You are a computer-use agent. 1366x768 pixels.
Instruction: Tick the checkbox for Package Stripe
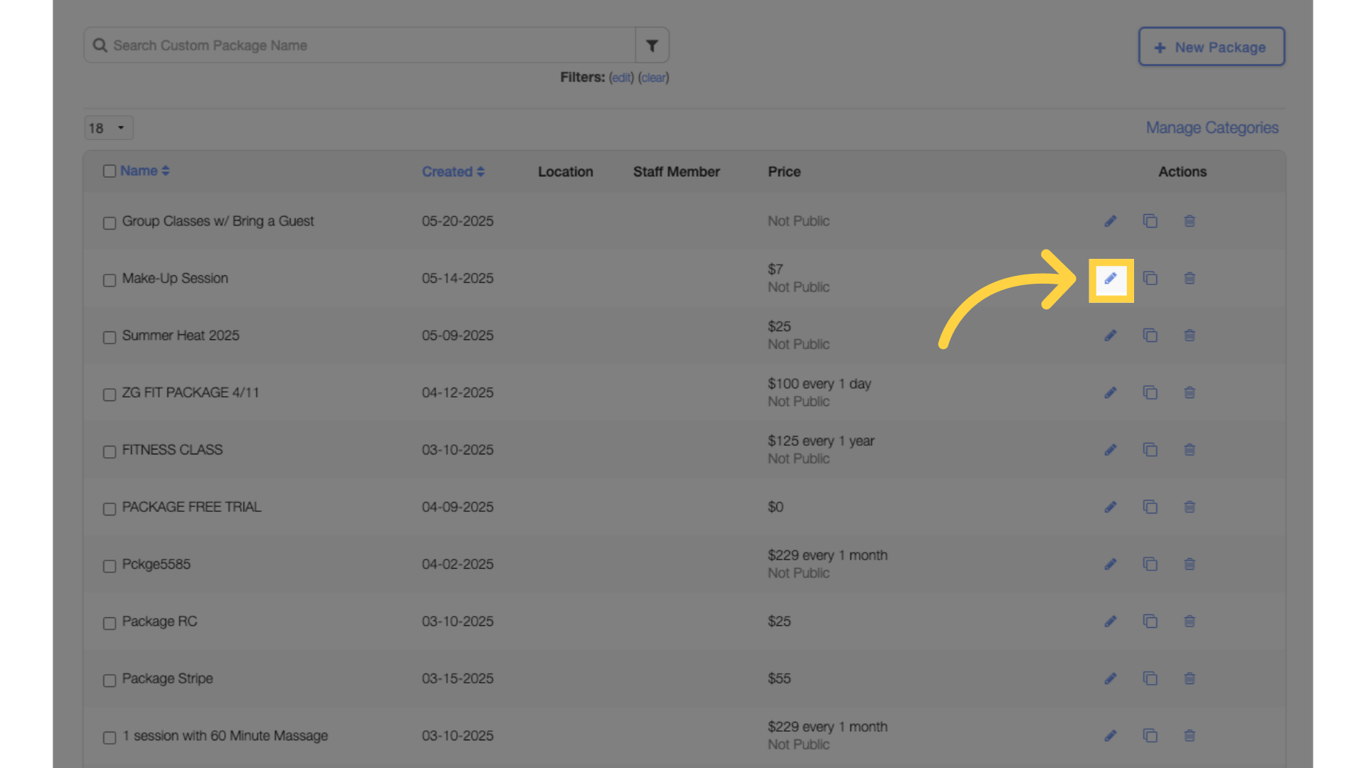click(x=109, y=680)
